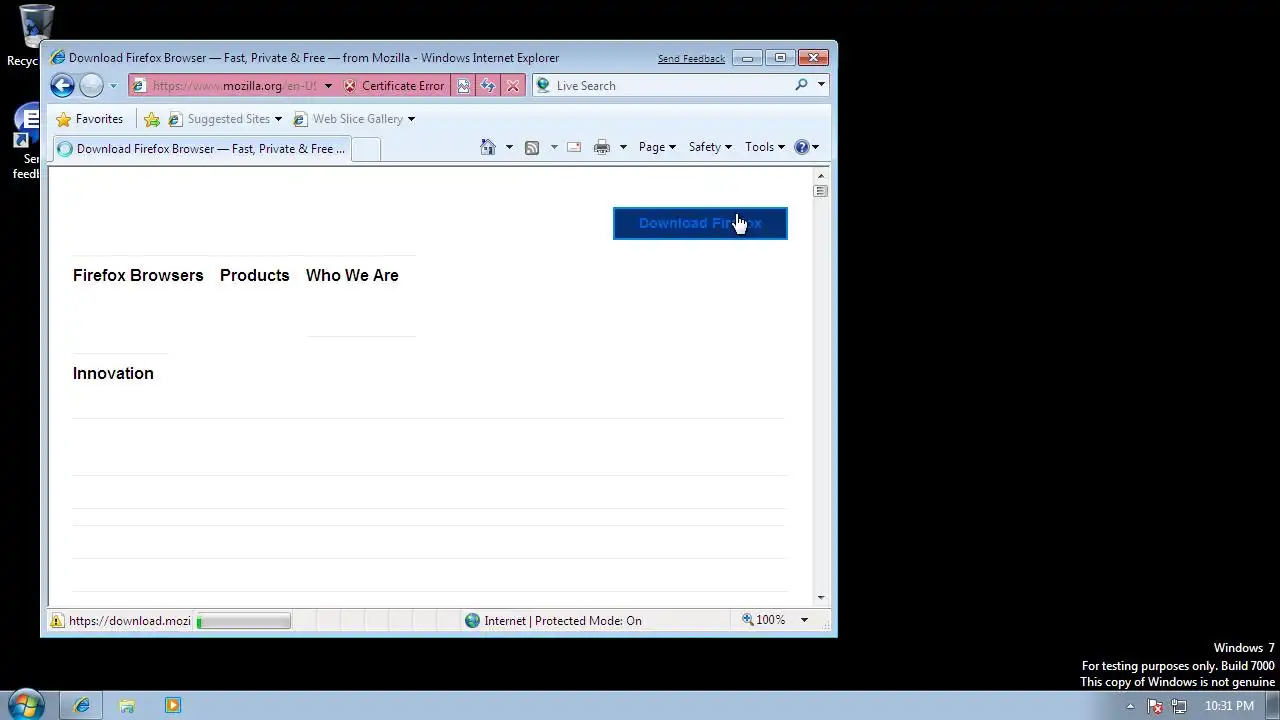The image size is (1280, 720).
Task: Open the recent pages dropdown next to Forward
Action: [113, 86]
